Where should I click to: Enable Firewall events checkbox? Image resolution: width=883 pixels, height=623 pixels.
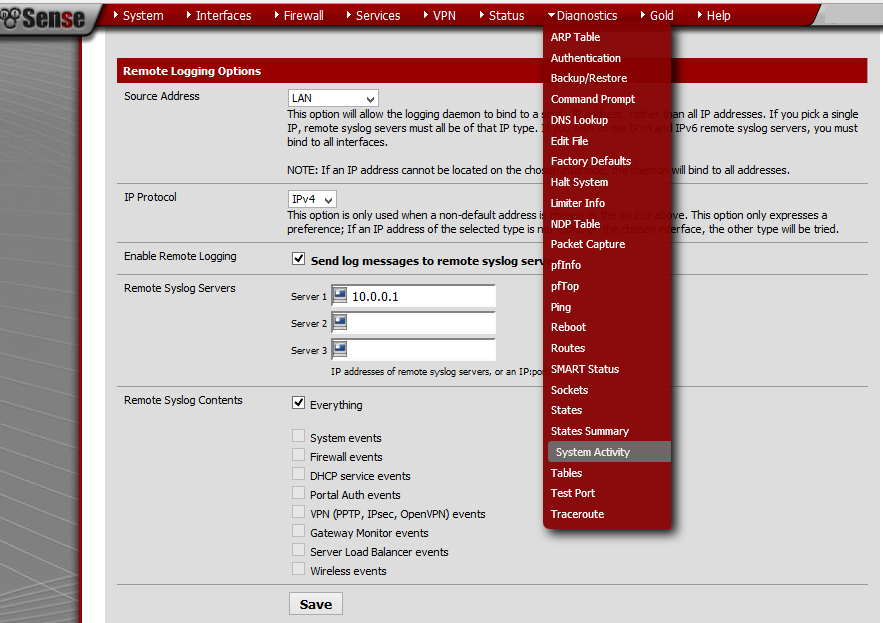298,455
